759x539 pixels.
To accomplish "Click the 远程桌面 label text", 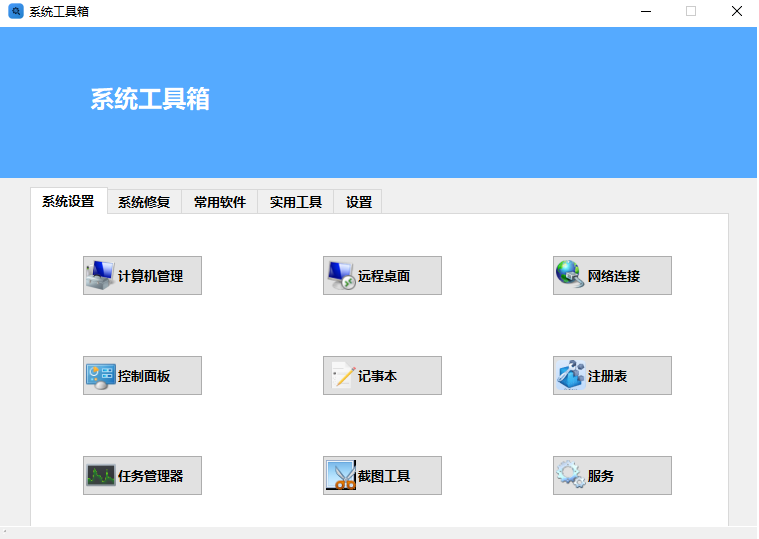I will point(384,276).
